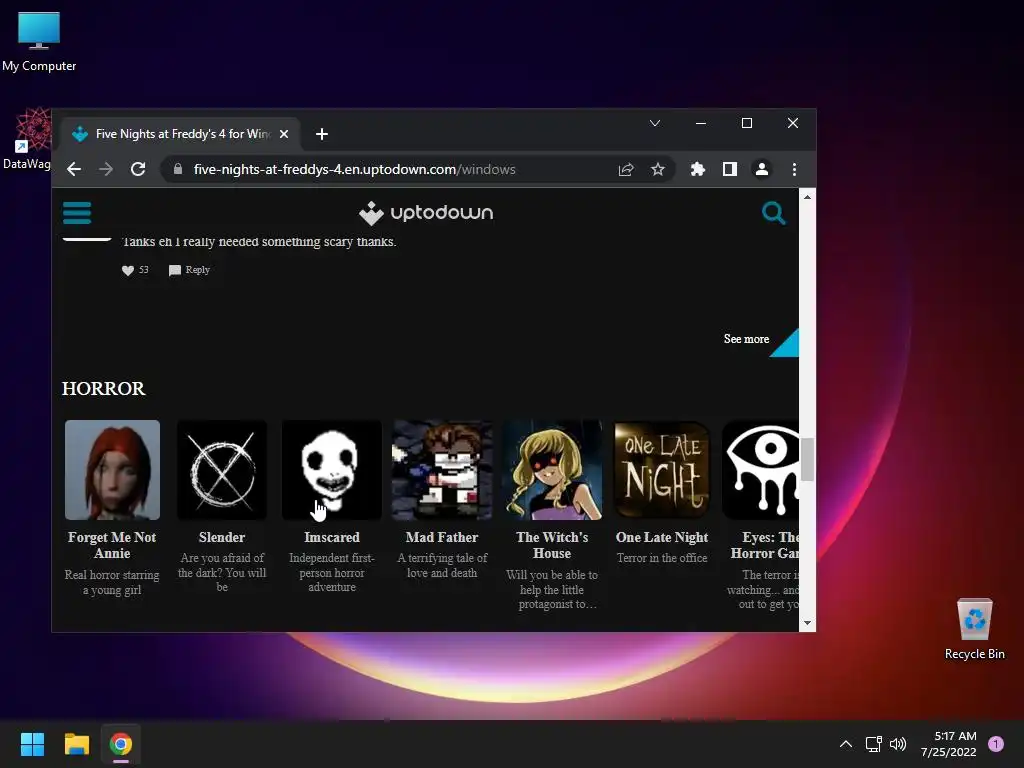This screenshot has height=768, width=1024.
Task: Click the Chrome taskbar icon
Action: coord(121,744)
